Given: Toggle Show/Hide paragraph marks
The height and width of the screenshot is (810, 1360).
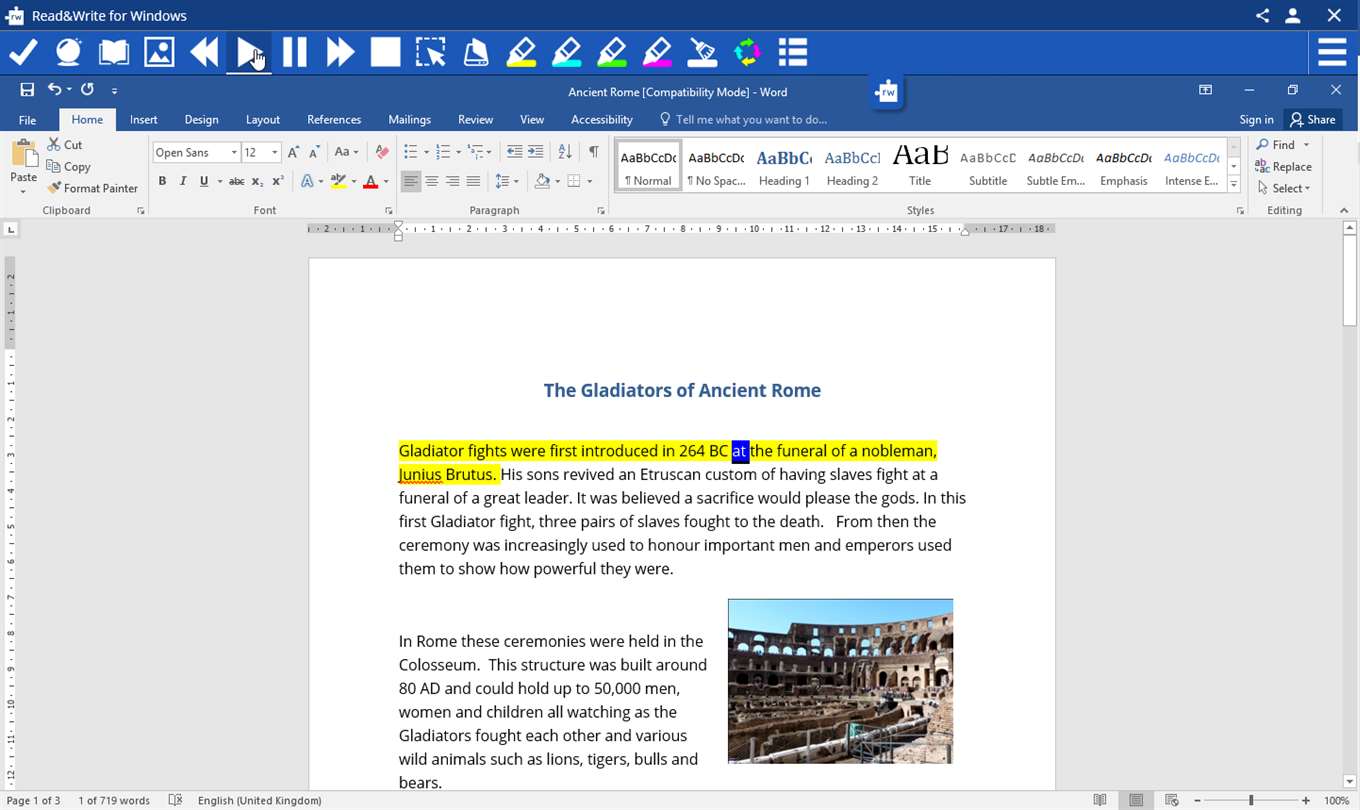Looking at the screenshot, I should click(593, 152).
